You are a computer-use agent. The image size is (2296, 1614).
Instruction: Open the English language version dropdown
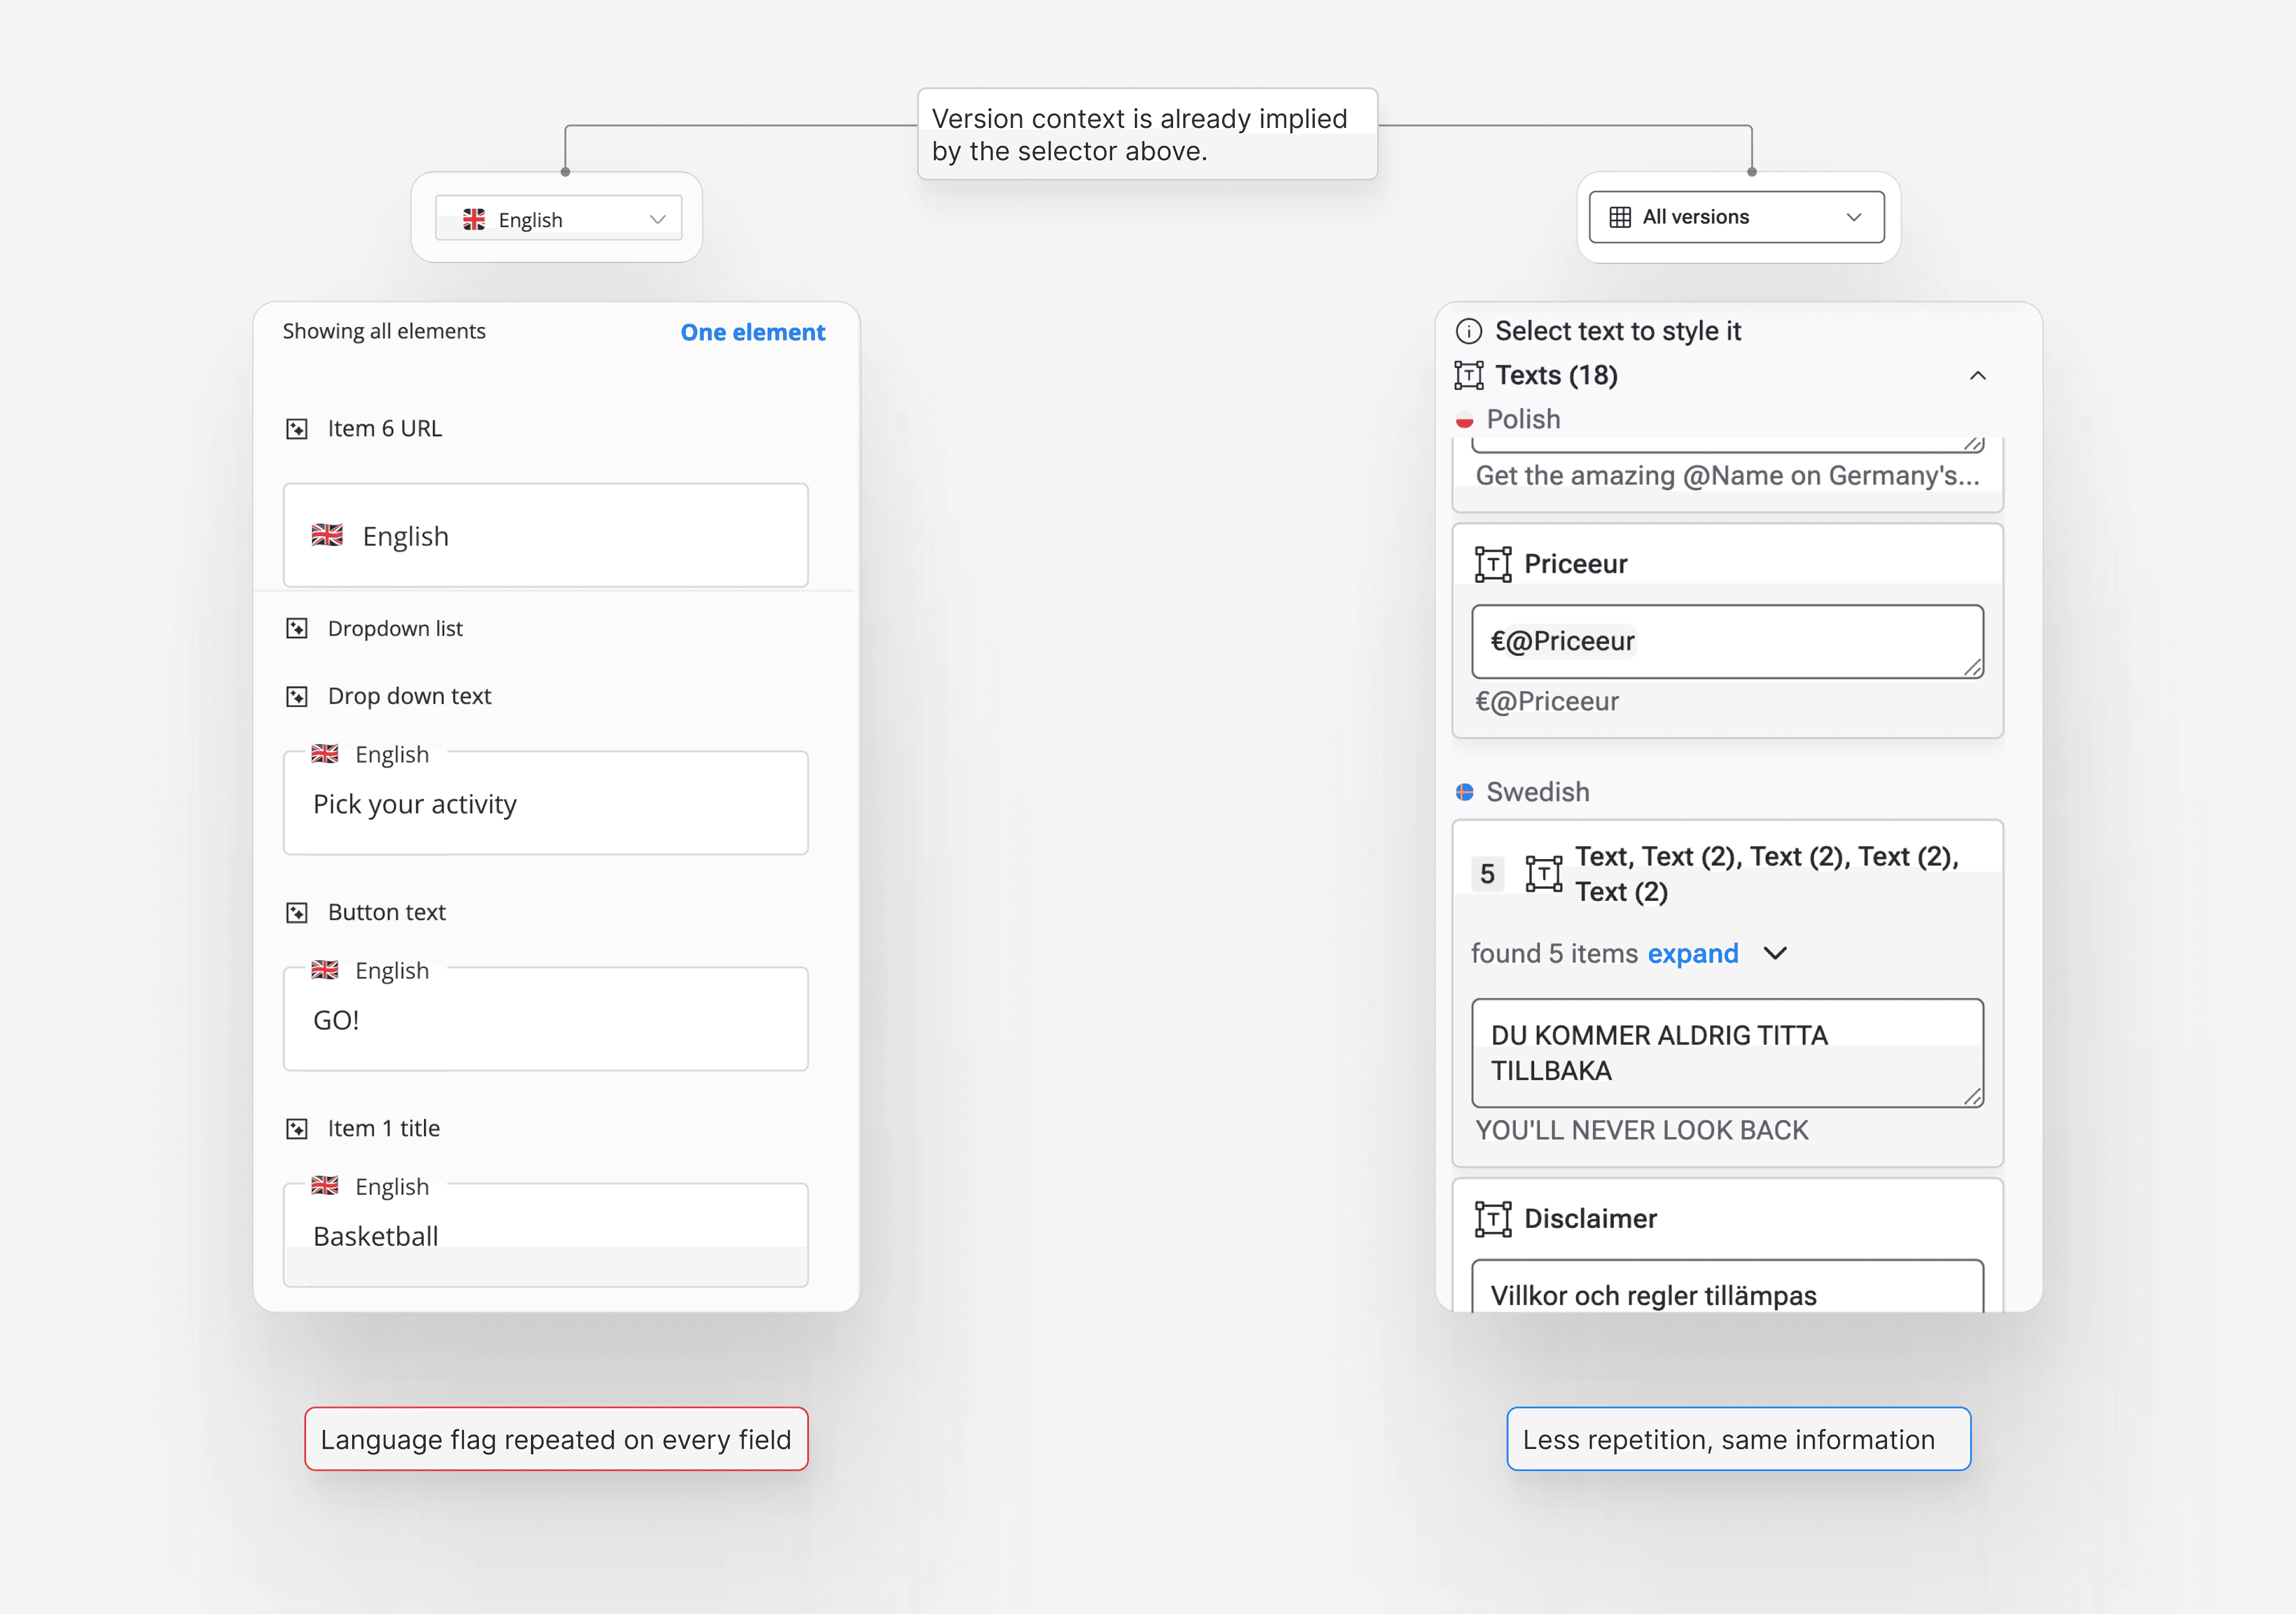559,219
